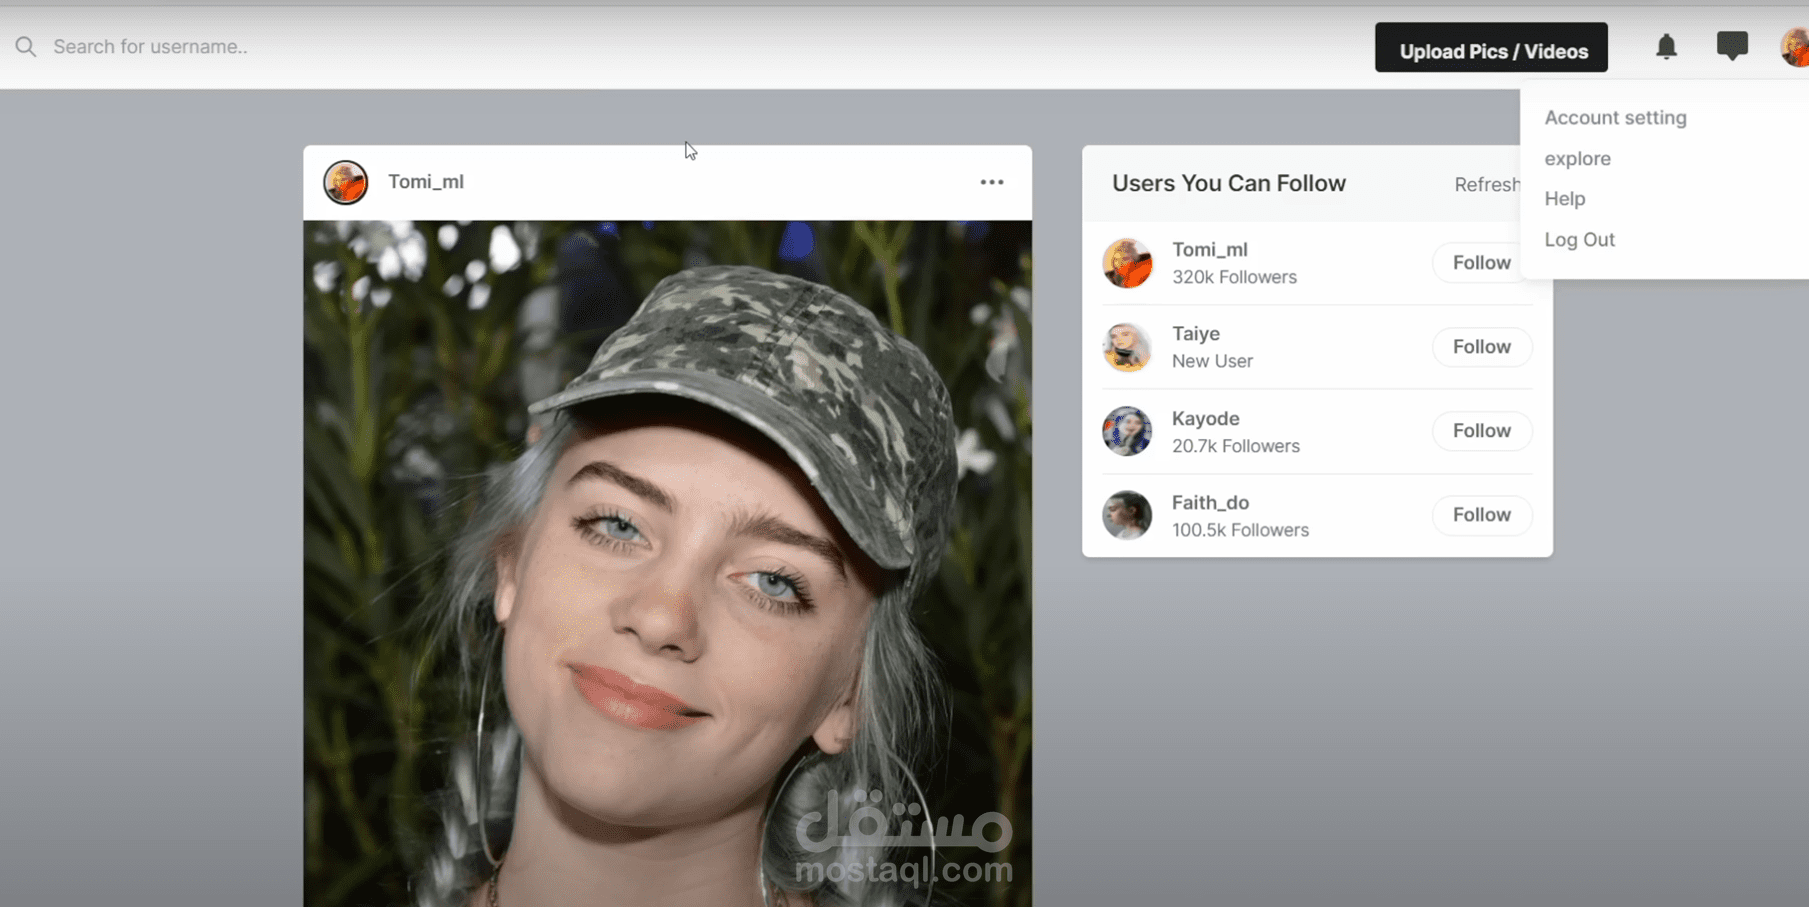The width and height of the screenshot is (1809, 907).
Task: Click Faith_do's profile picture
Action: pos(1127,515)
